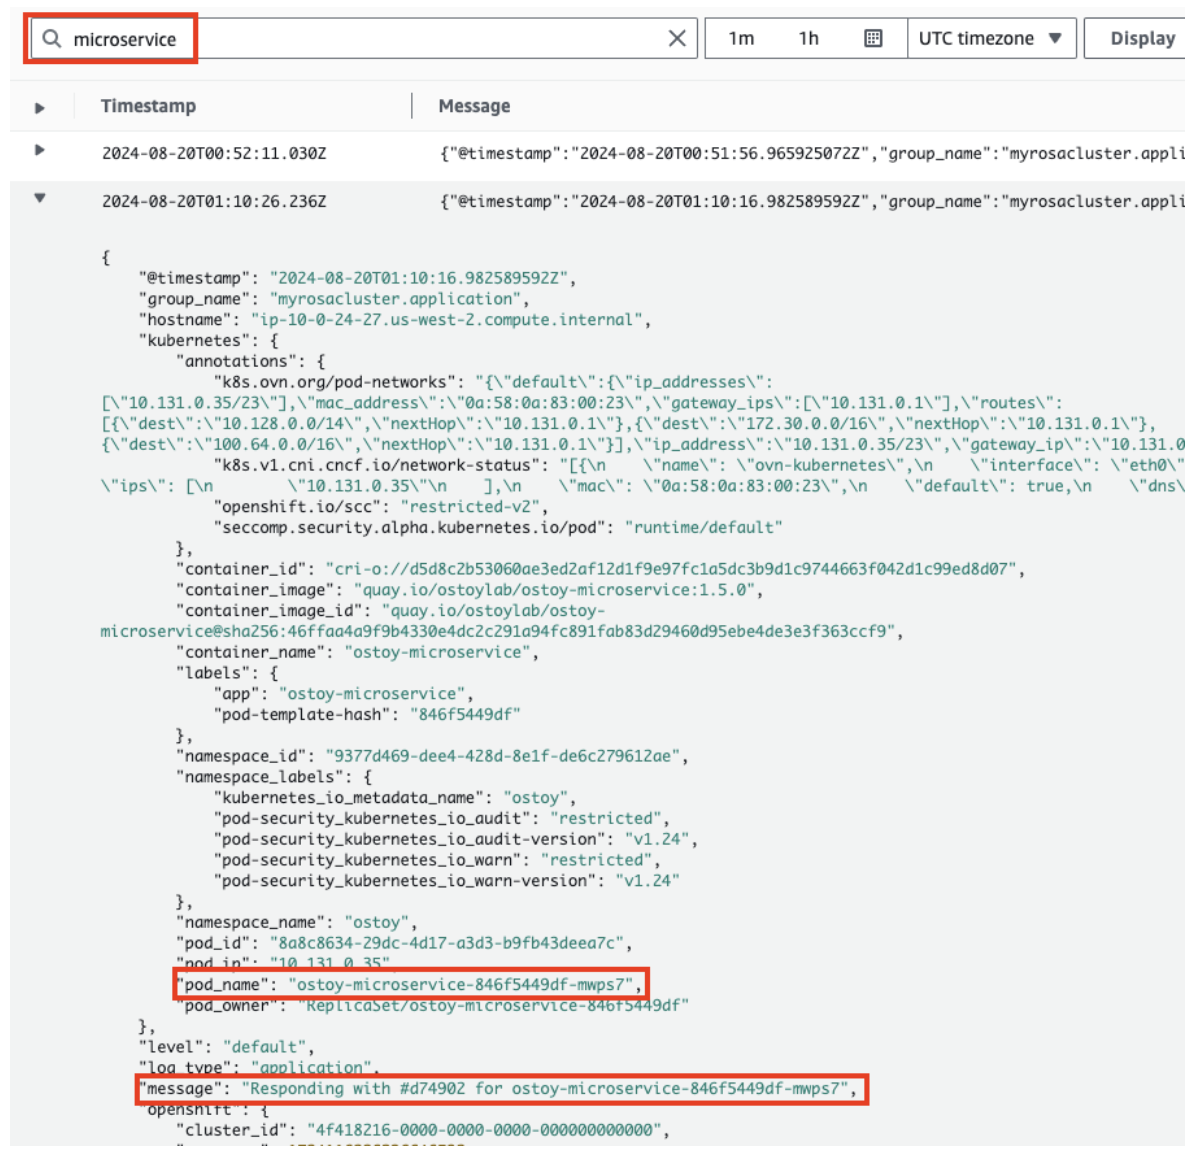Click the container_image value in JSON

pos(556,590)
